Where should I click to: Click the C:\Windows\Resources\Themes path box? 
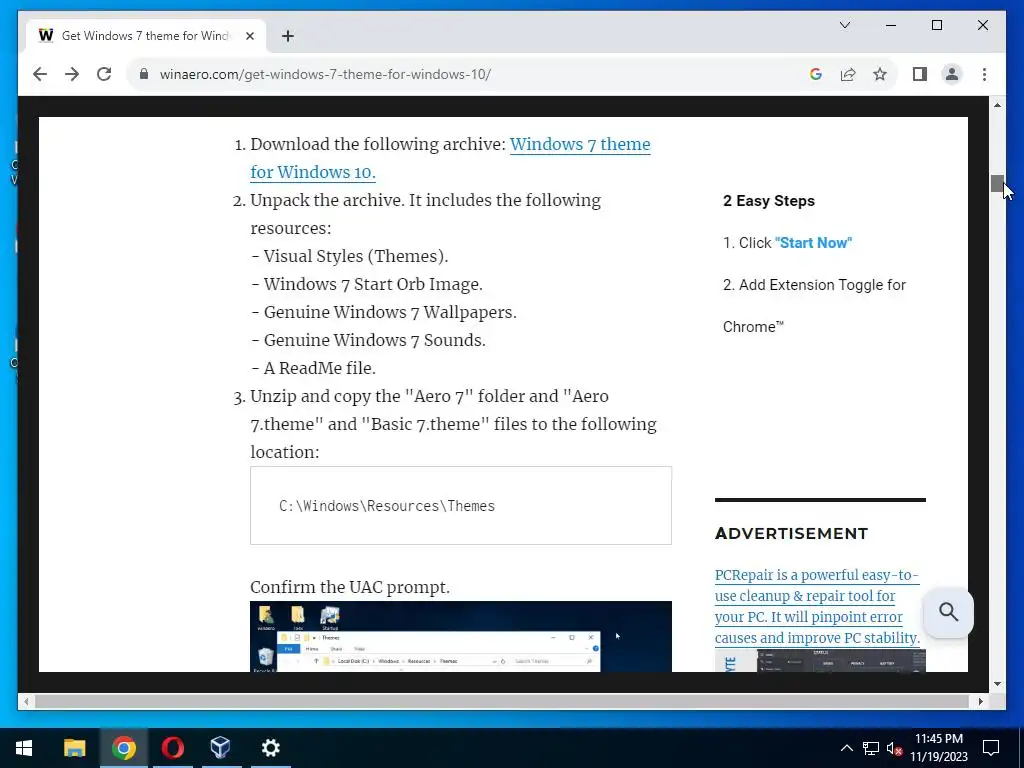click(460, 505)
